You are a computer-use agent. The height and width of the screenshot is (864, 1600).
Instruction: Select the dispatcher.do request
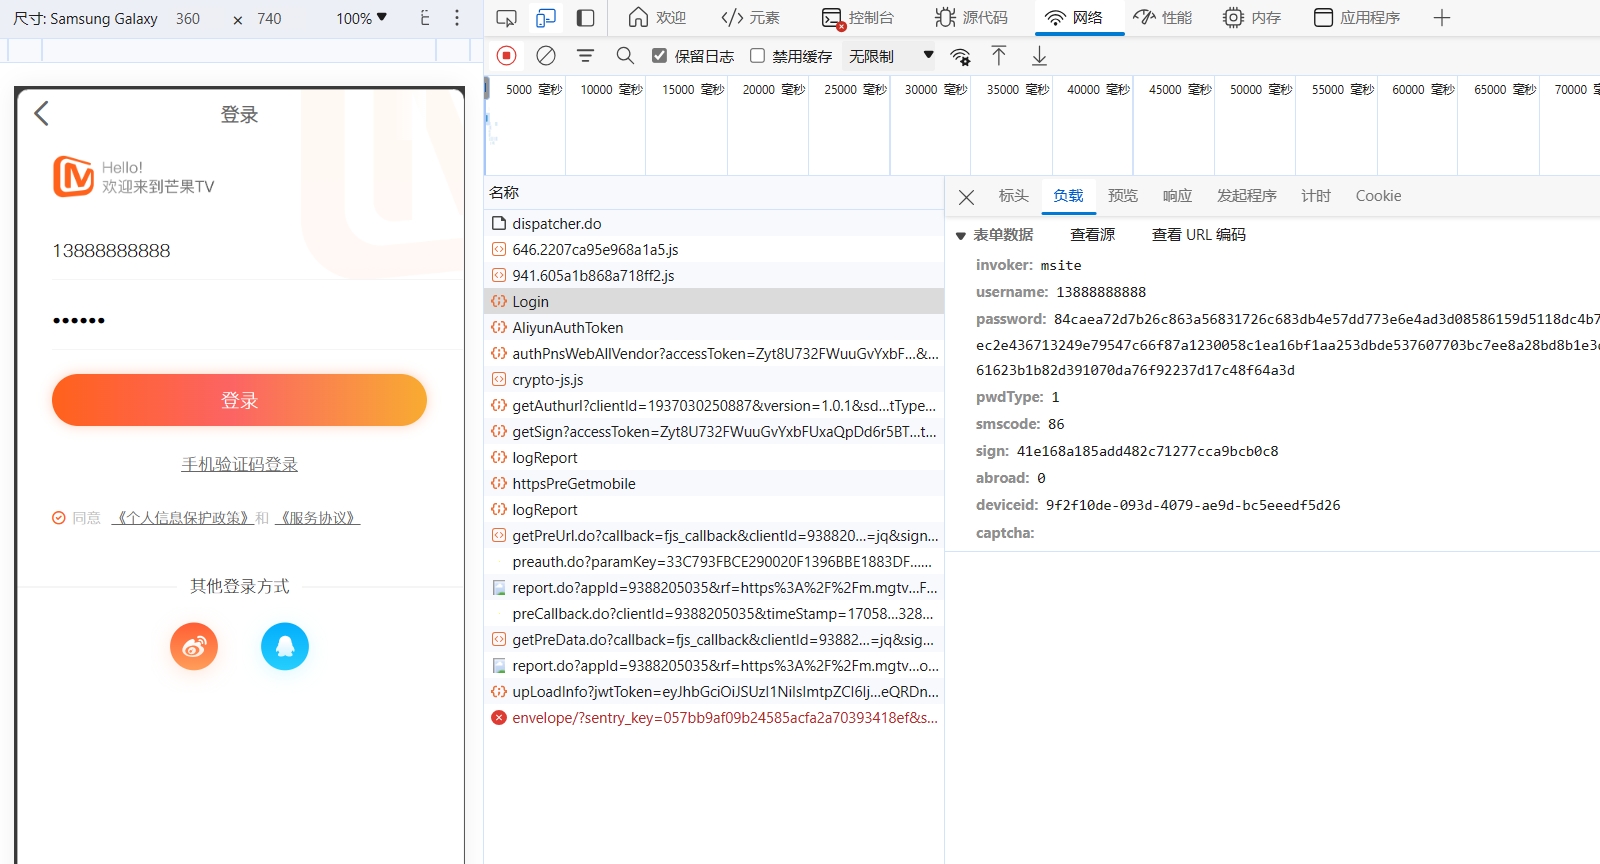pos(714,224)
